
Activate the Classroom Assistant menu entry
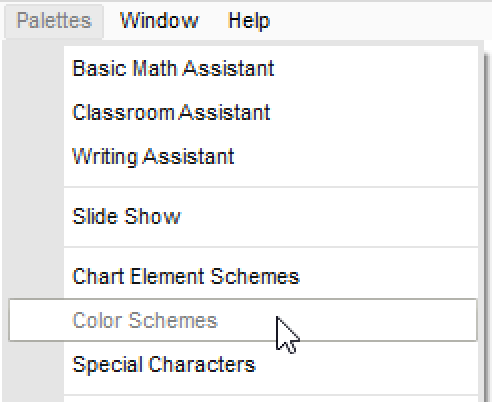pos(243,112)
